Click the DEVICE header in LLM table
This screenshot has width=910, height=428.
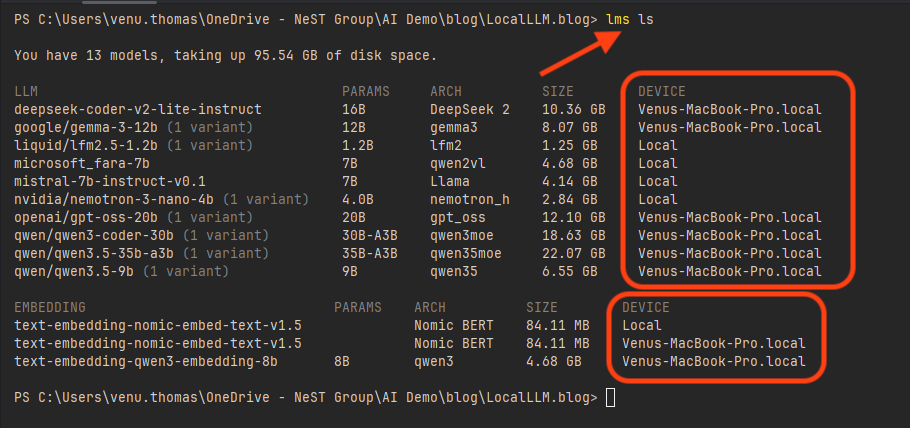coord(662,91)
